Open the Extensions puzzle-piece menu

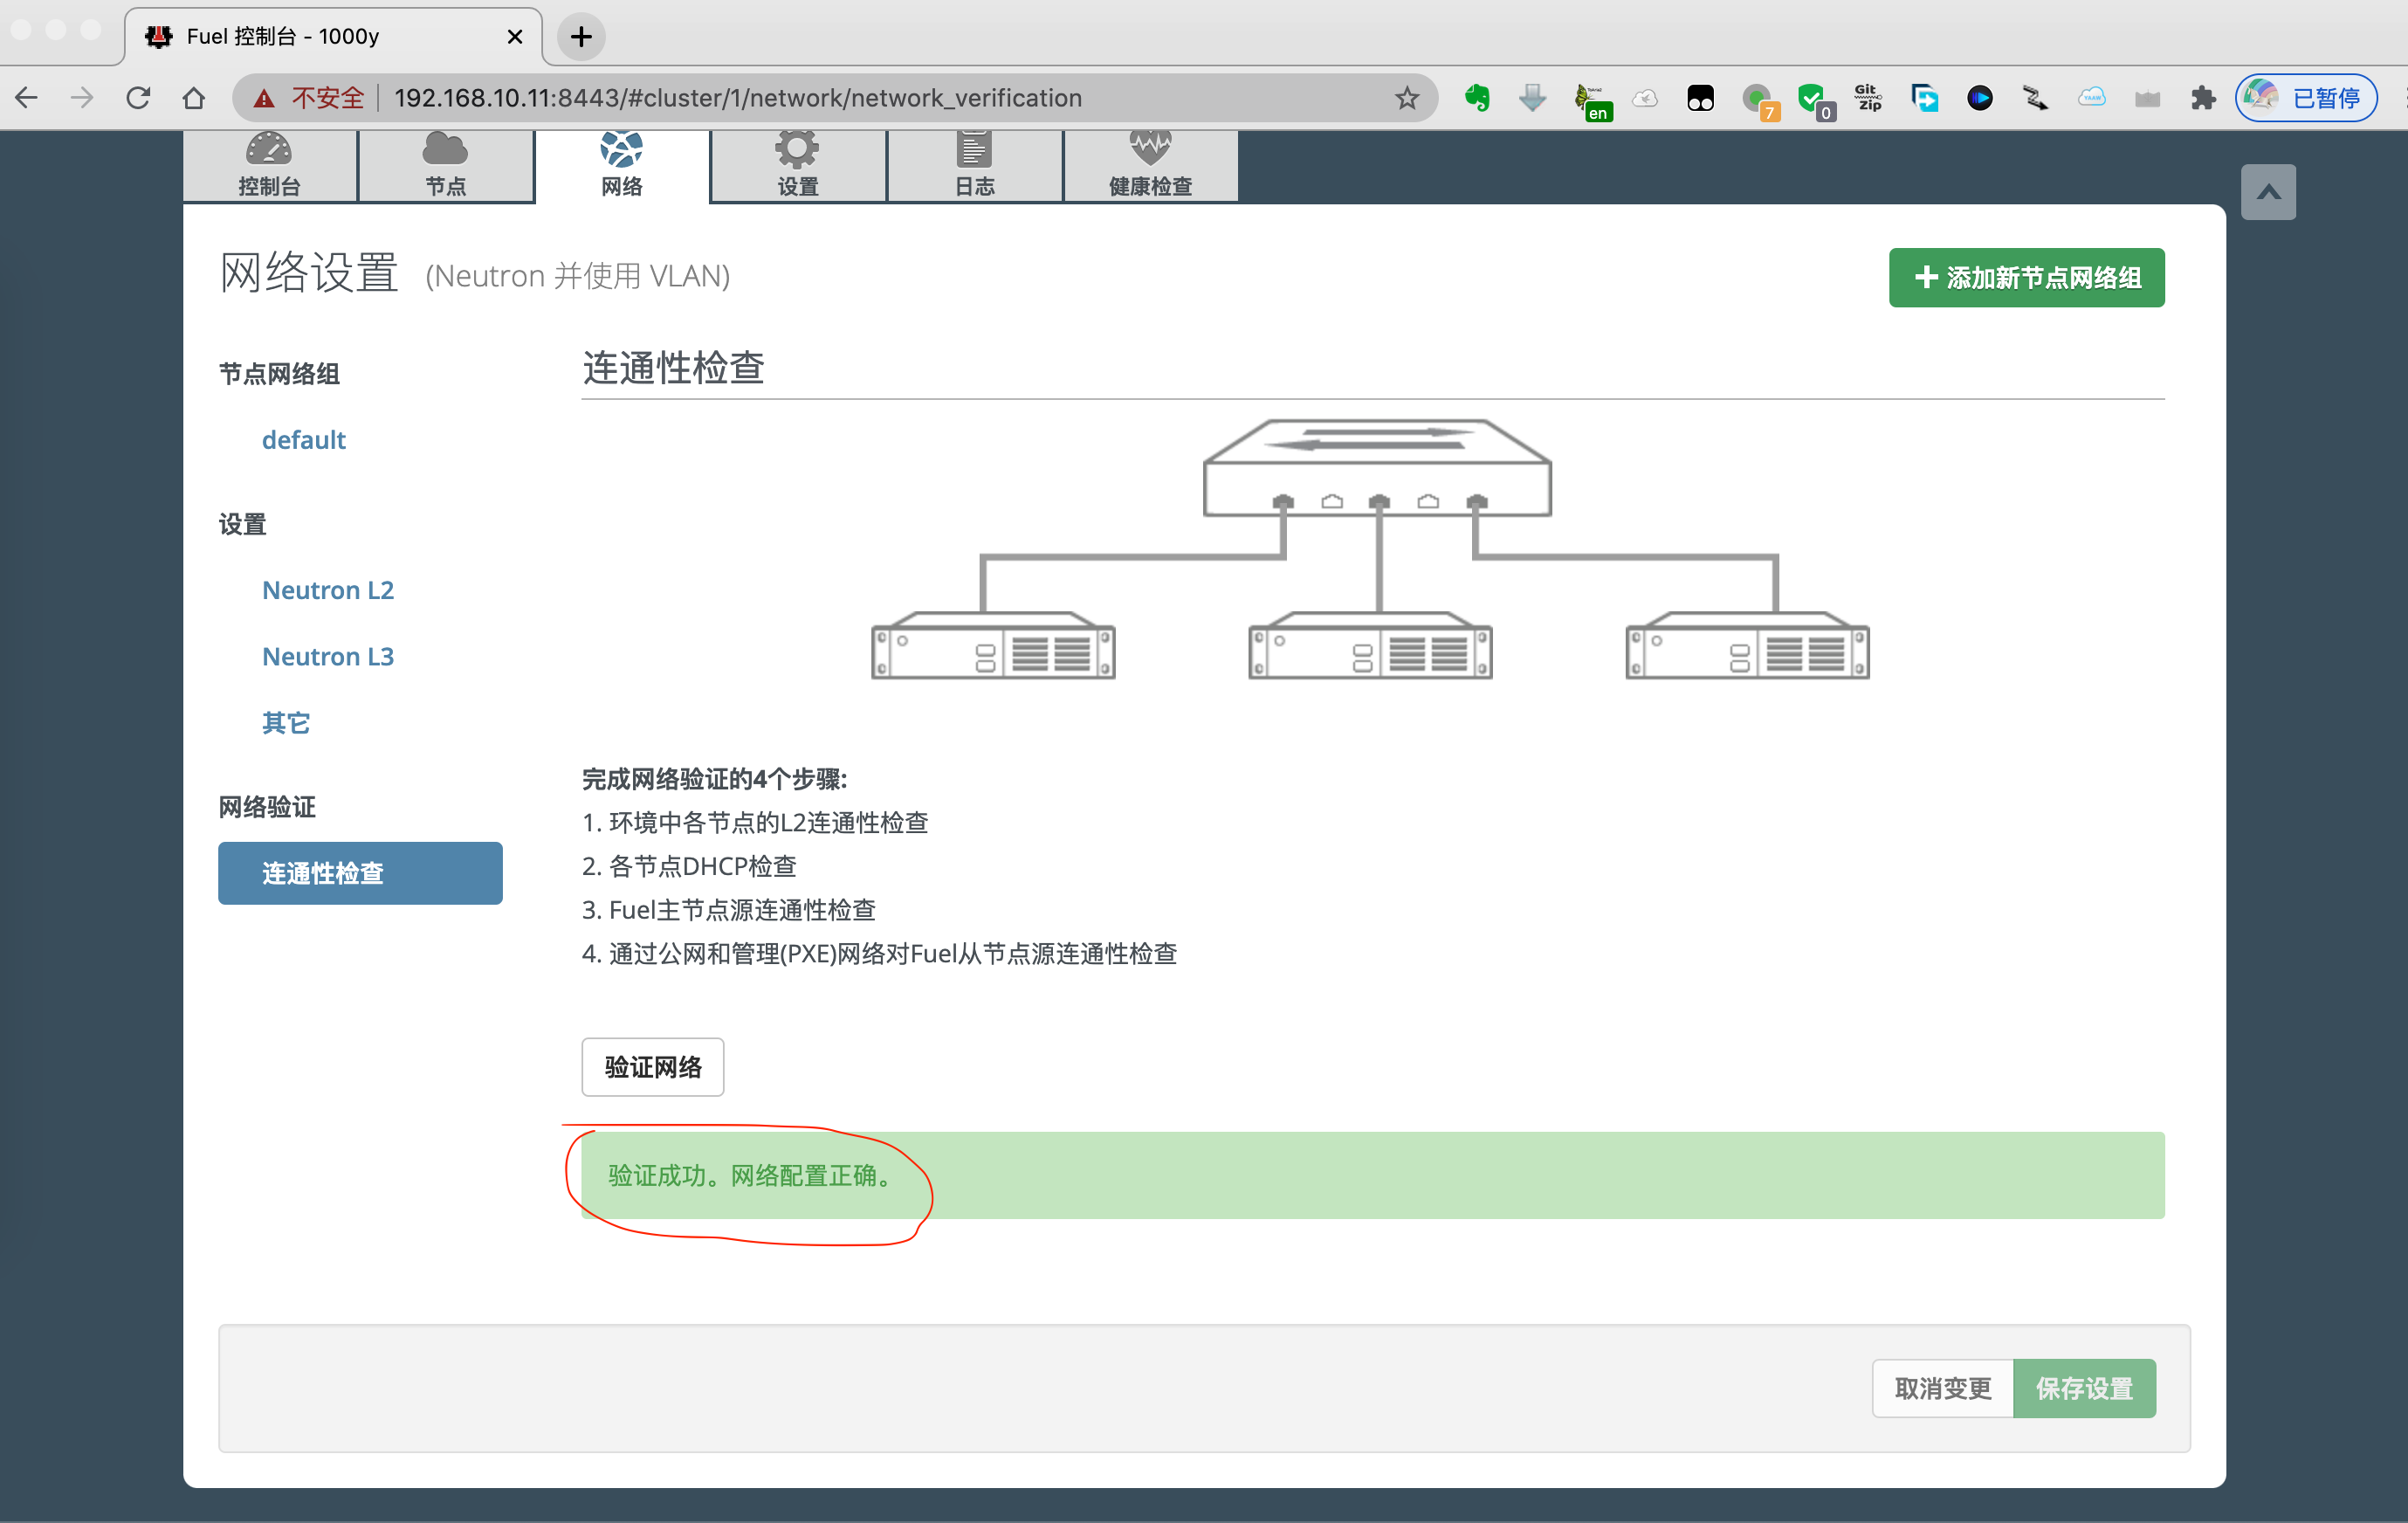click(x=2203, y=98)
